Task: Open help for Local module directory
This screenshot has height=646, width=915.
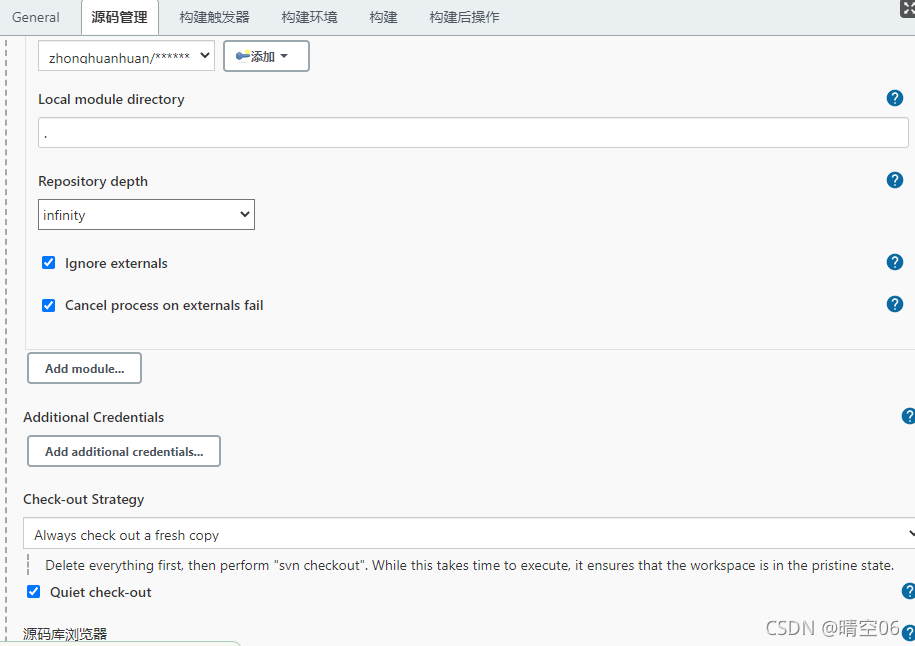Action: tap(895, 98)
